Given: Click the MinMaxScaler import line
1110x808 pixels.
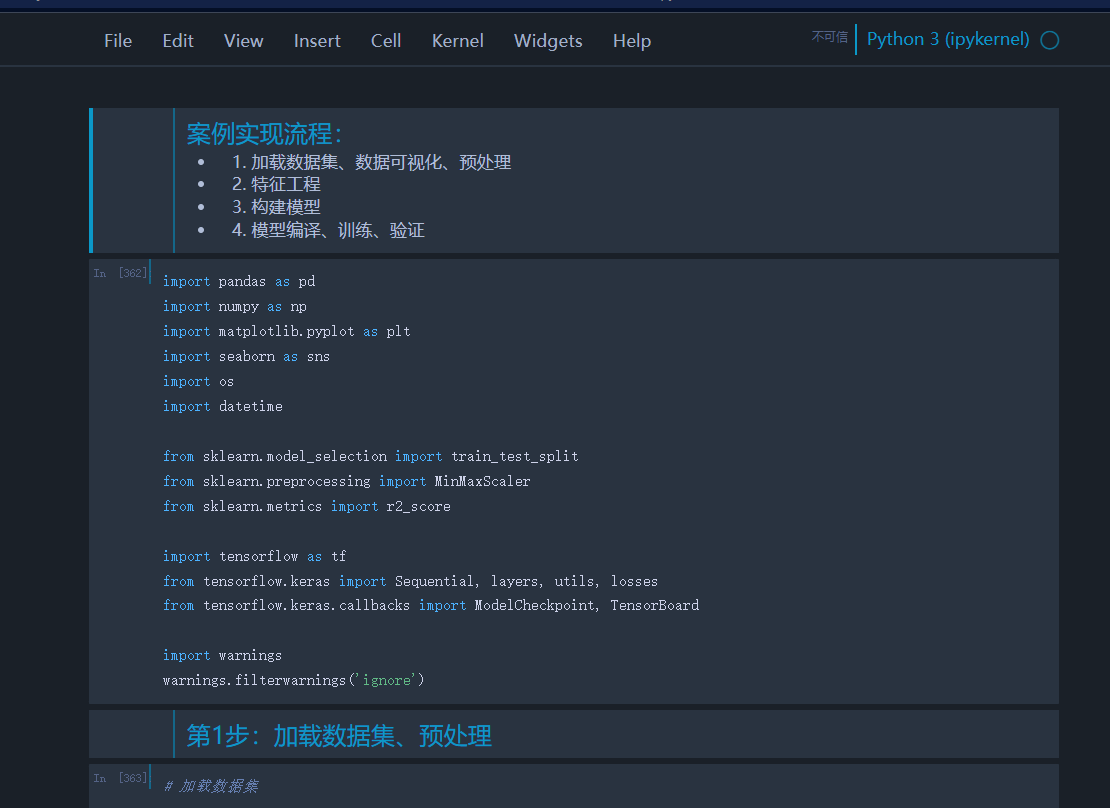Looking at the screenshot, I should pyautogui.click(x=346, y=482).
